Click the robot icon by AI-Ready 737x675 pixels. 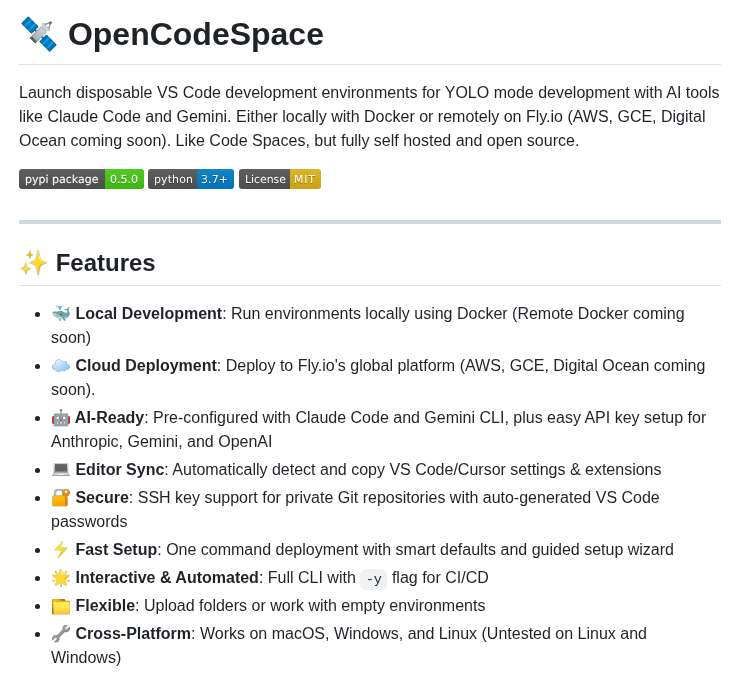[x=61, y=417]
